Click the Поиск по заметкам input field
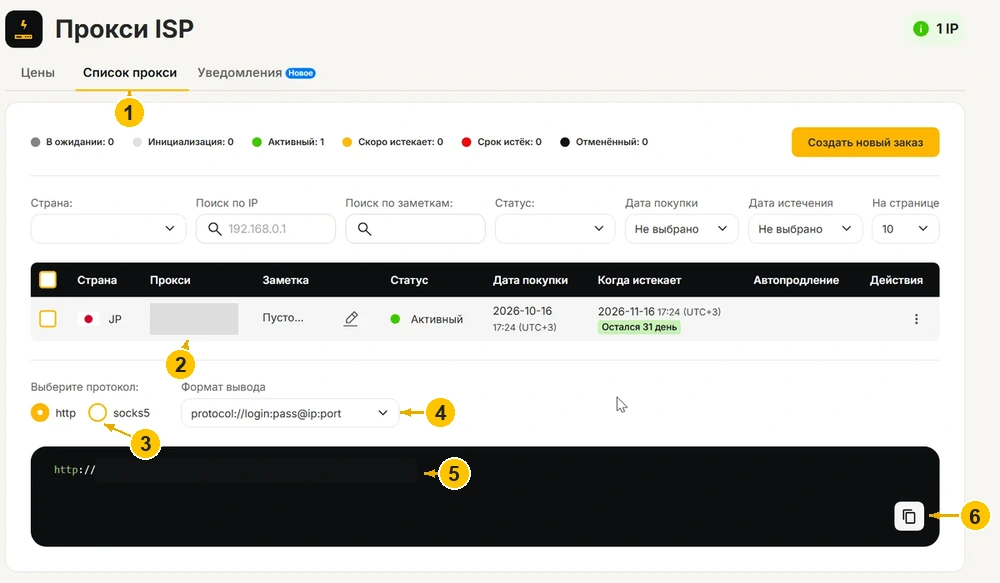This screenshot has height=583, width=1000. point(415,229)
